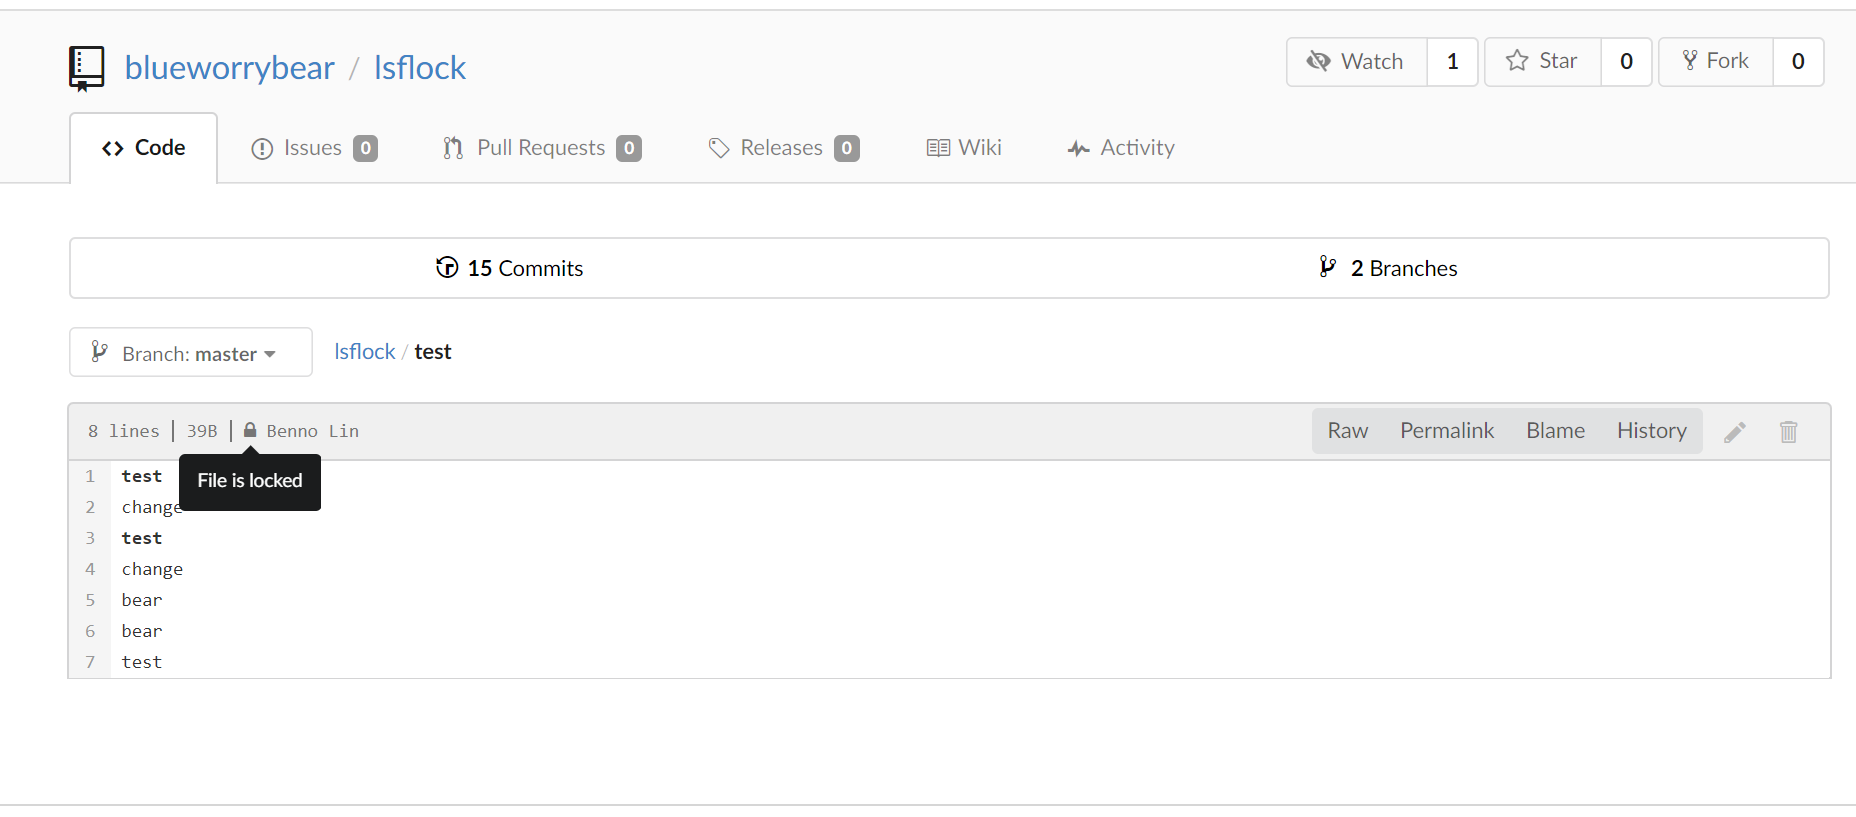Click the trash delete file icon
This screenshot has height=817, width=1856.
(x=1789, y=432)
